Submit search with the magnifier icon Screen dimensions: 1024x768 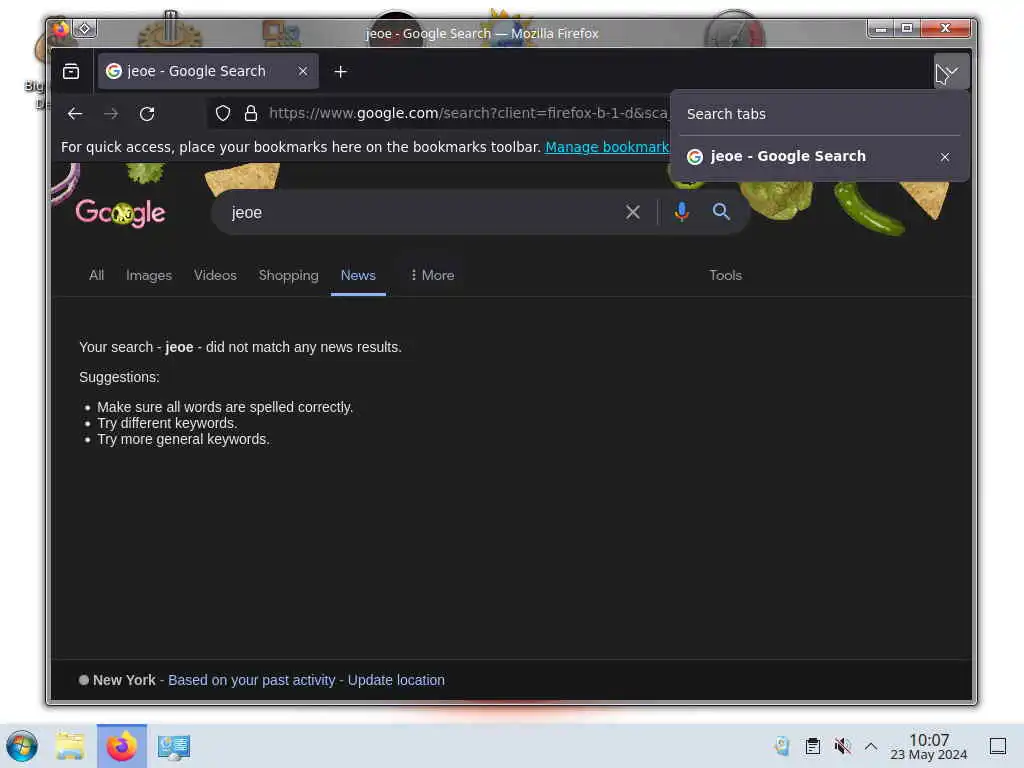tap(720, 212)
